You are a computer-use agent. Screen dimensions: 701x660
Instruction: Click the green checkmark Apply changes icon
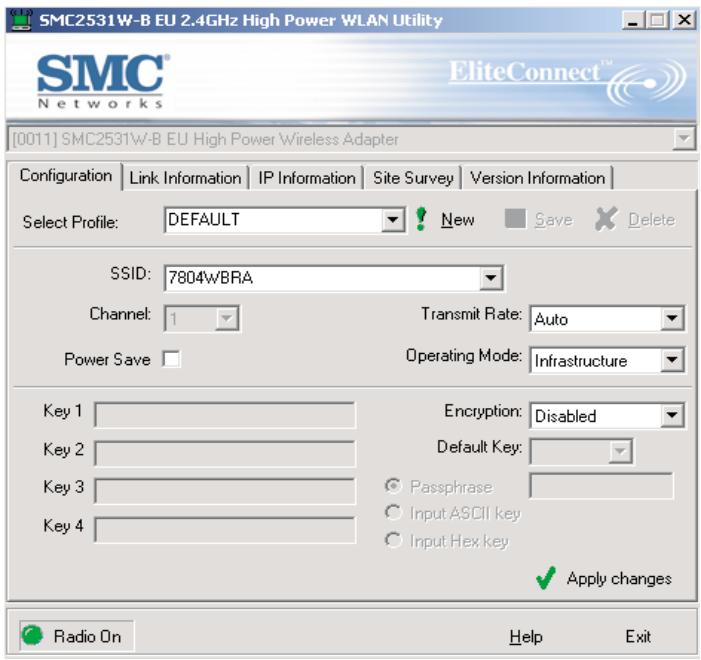[546, 578]
